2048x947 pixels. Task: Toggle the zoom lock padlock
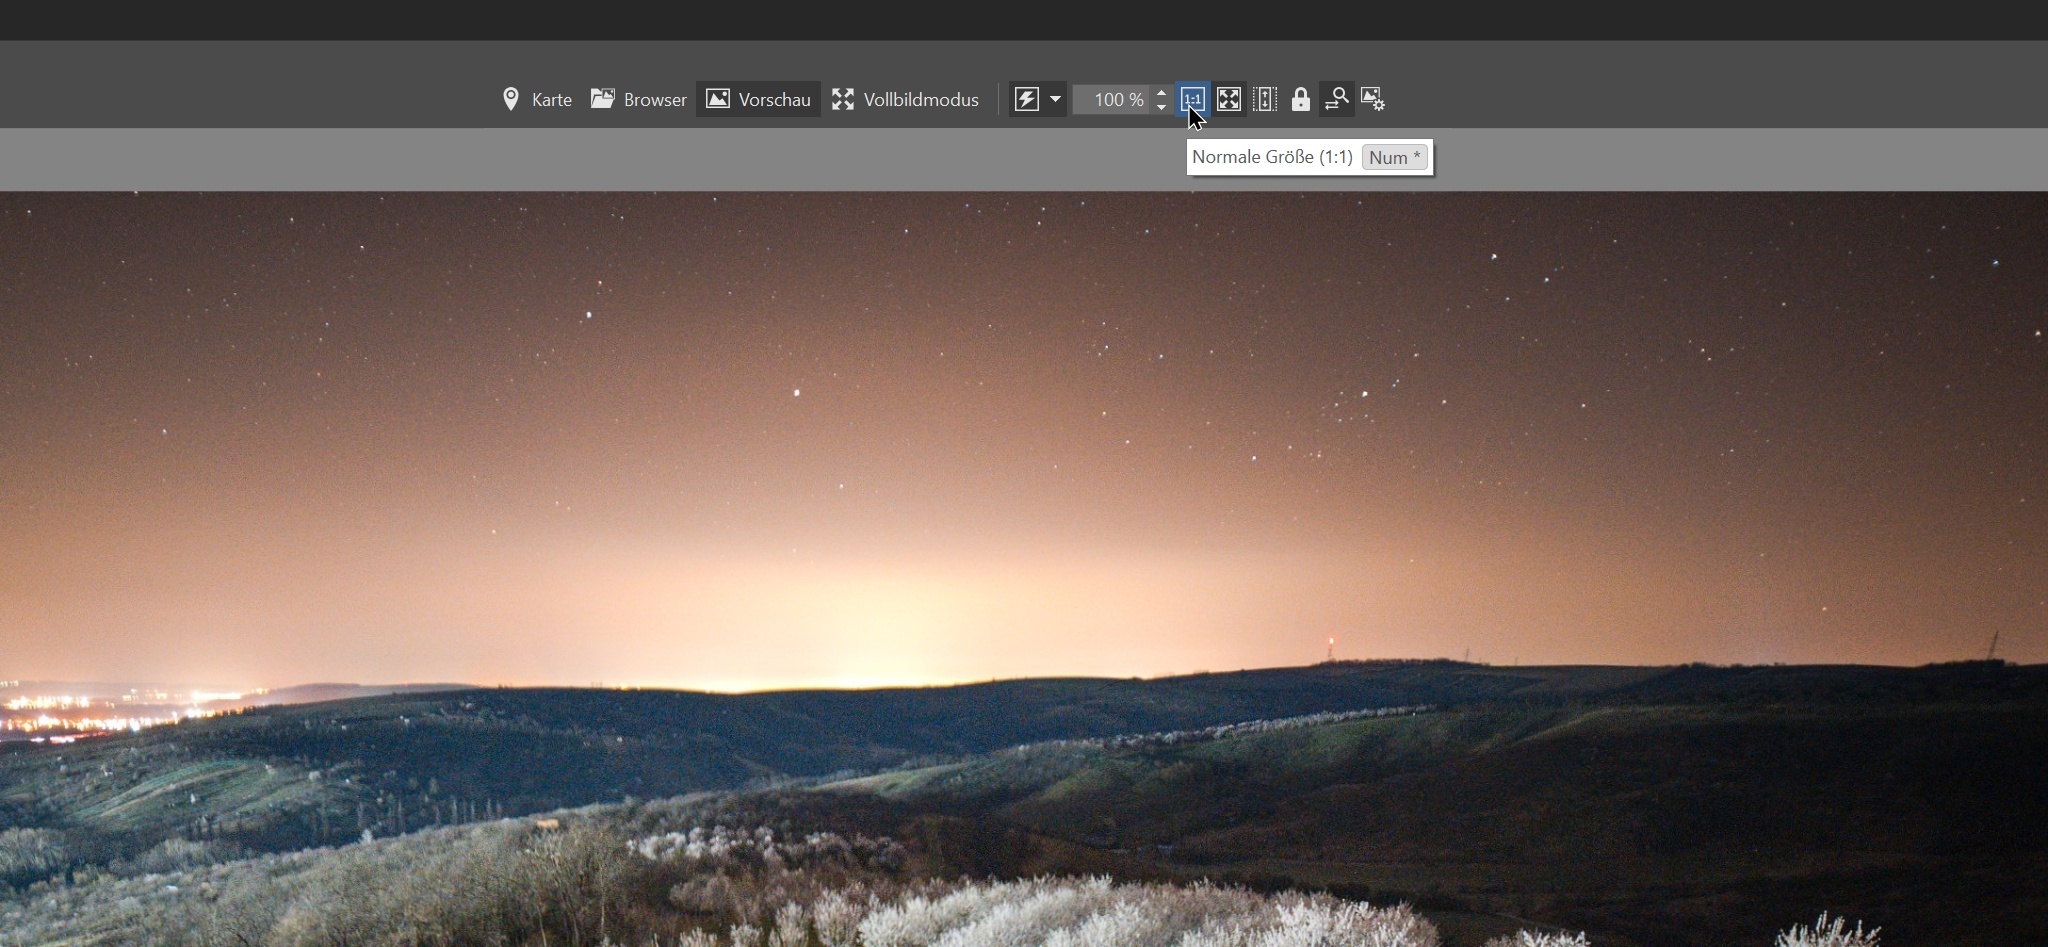pyautogui.click(x=1300, y=99)
